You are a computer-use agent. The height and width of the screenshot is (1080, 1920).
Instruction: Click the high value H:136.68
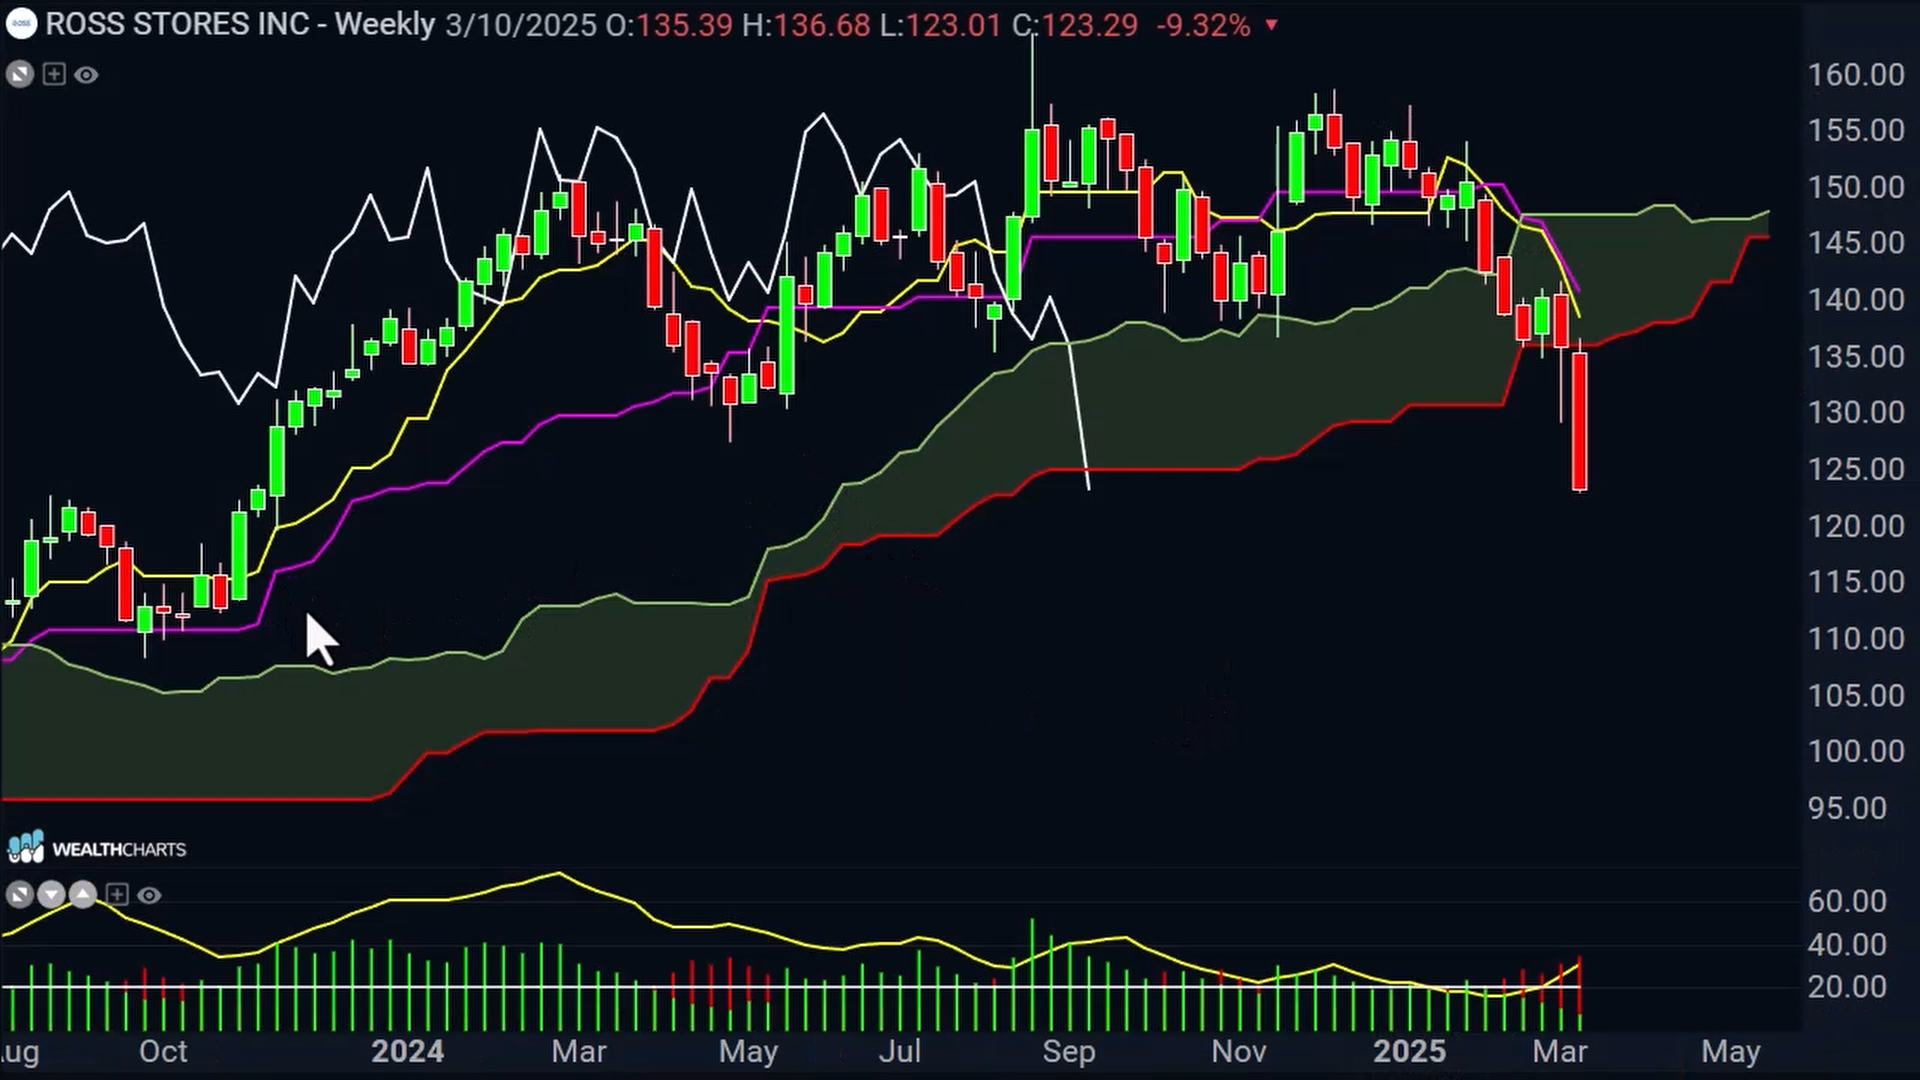(806, 25)
